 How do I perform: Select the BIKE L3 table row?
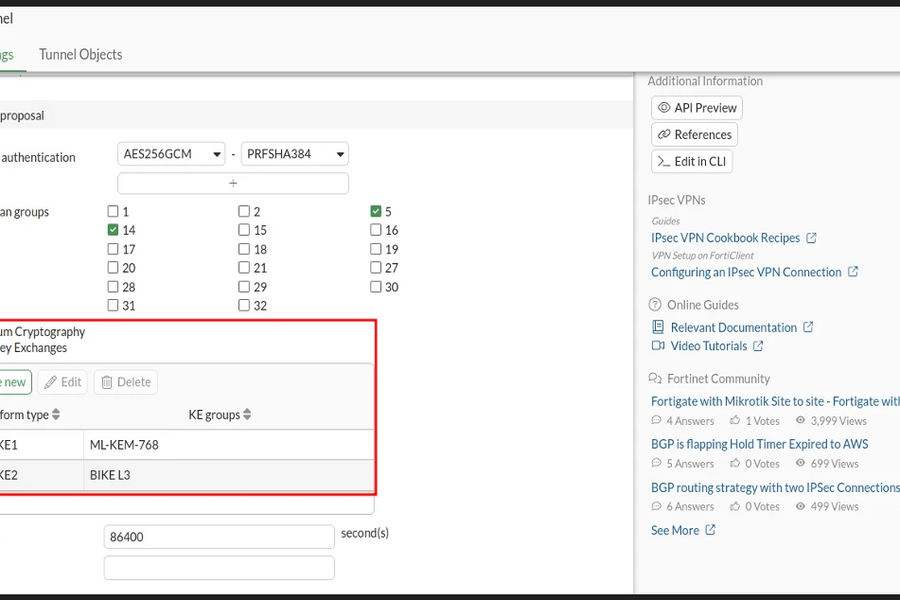point(187,475)
